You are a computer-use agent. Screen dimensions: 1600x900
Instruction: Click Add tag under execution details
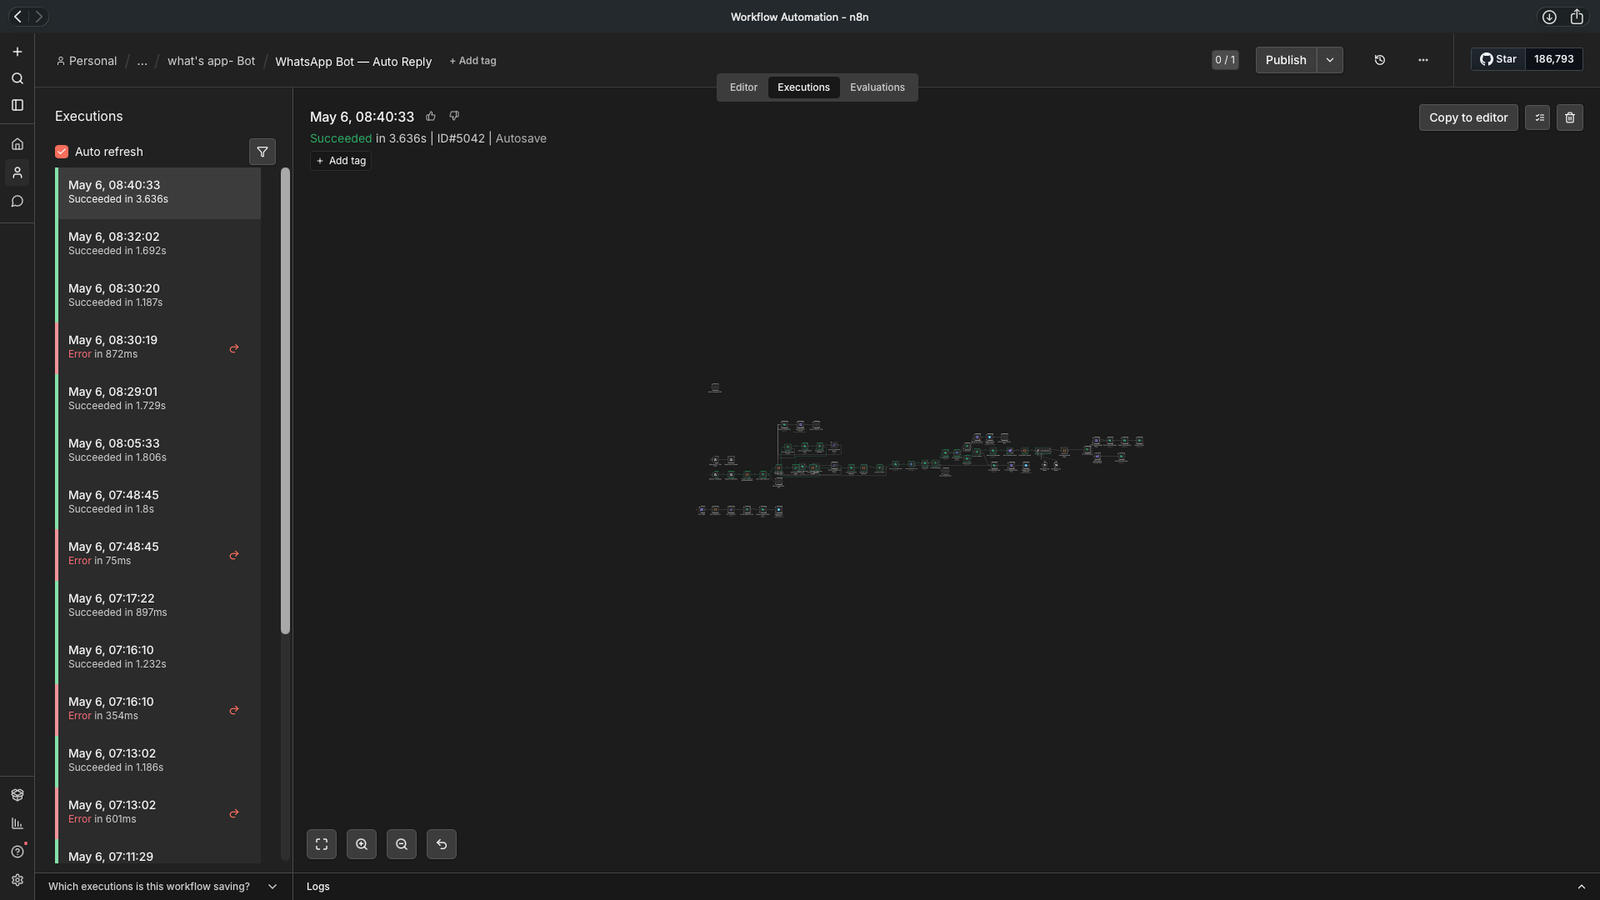tap(341, 161)
